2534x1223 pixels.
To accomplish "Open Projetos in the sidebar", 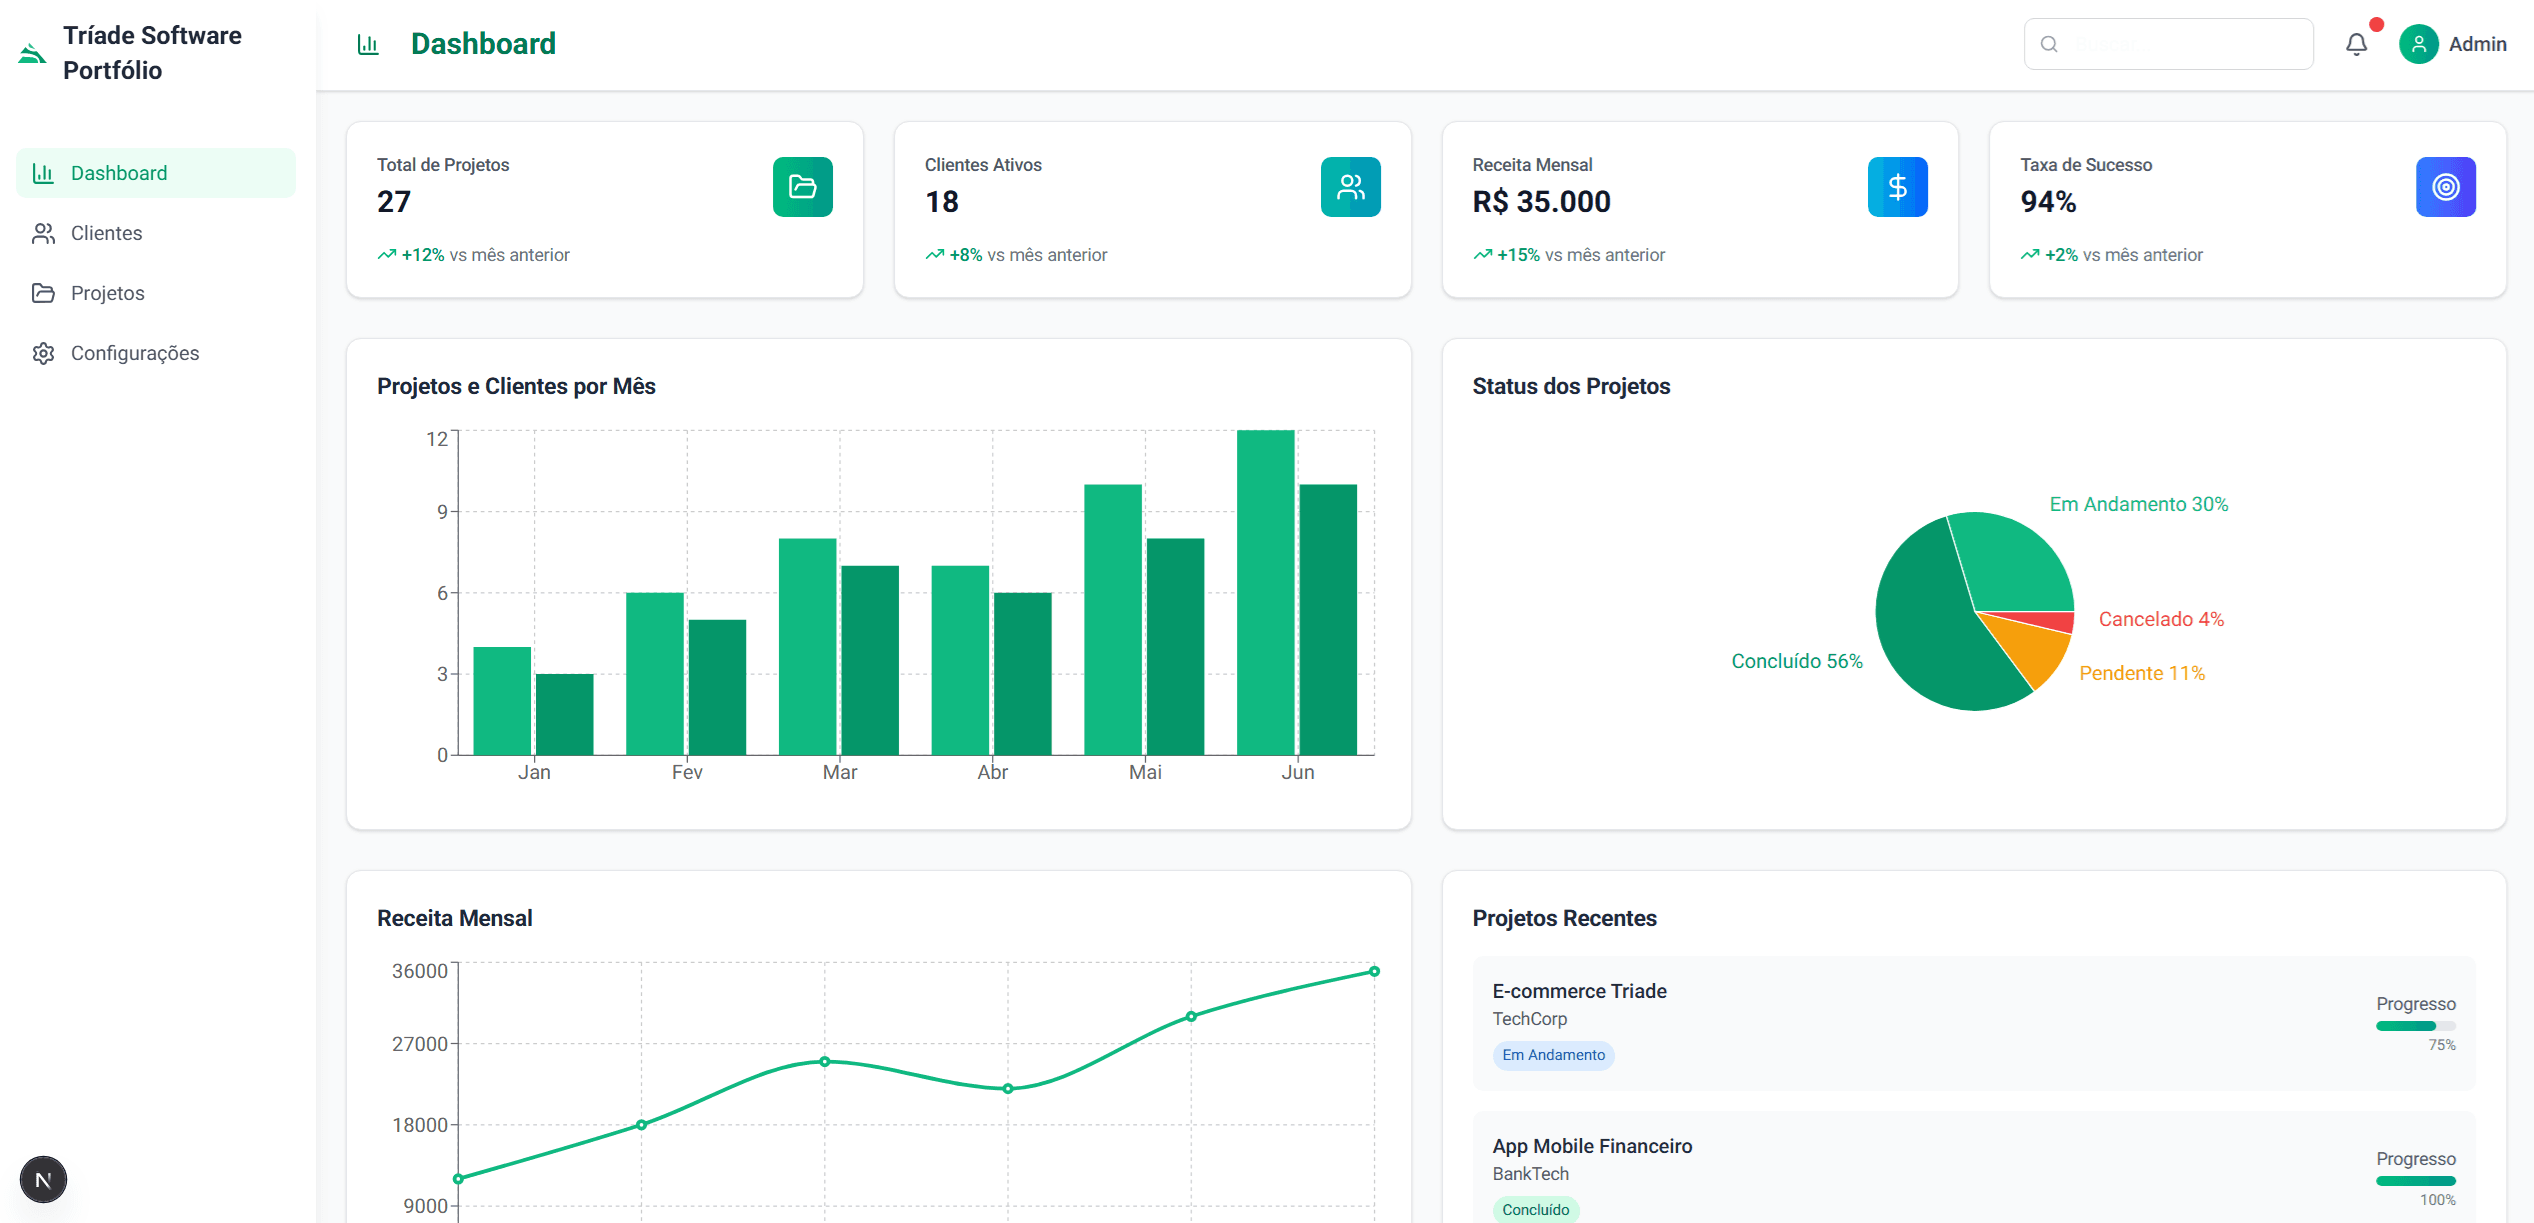I will coord(156,293).
